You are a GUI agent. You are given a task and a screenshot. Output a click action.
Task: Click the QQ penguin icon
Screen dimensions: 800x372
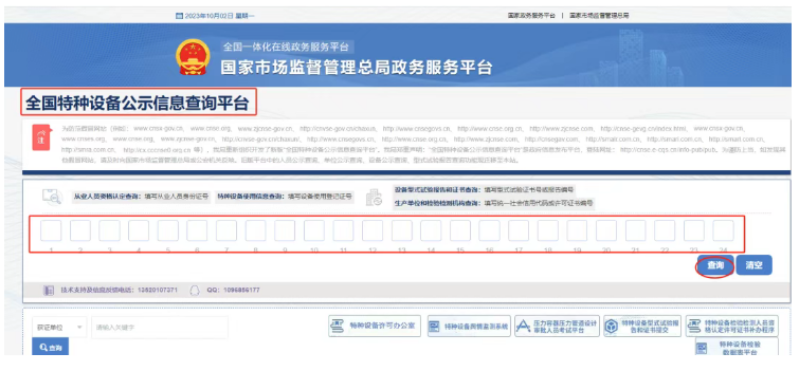click(194, 290)
